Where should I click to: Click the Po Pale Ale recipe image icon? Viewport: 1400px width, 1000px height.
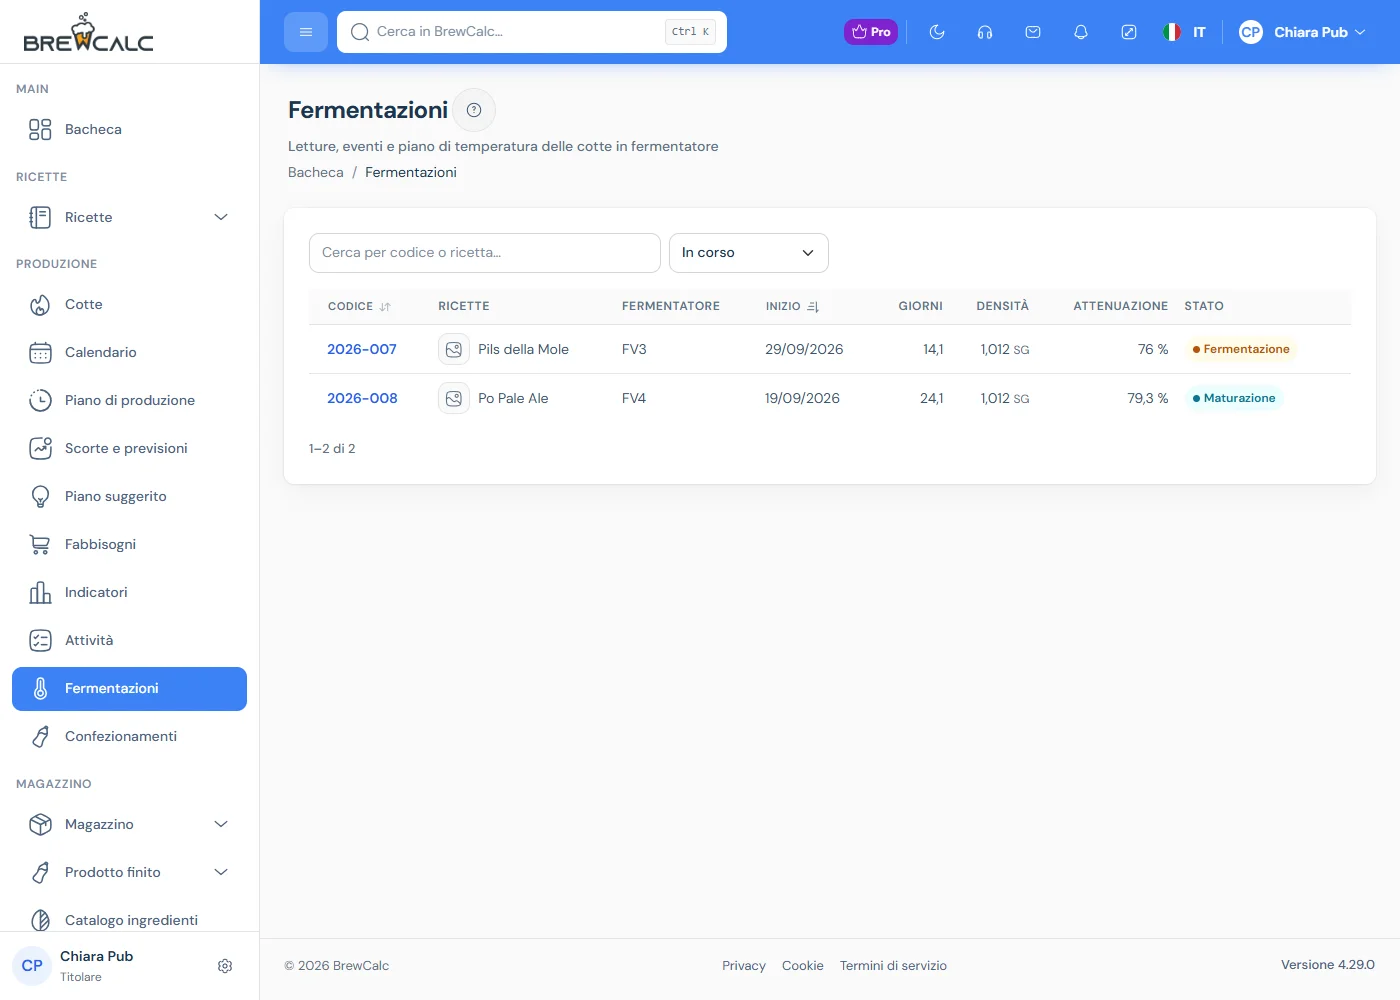coord(454,398)
